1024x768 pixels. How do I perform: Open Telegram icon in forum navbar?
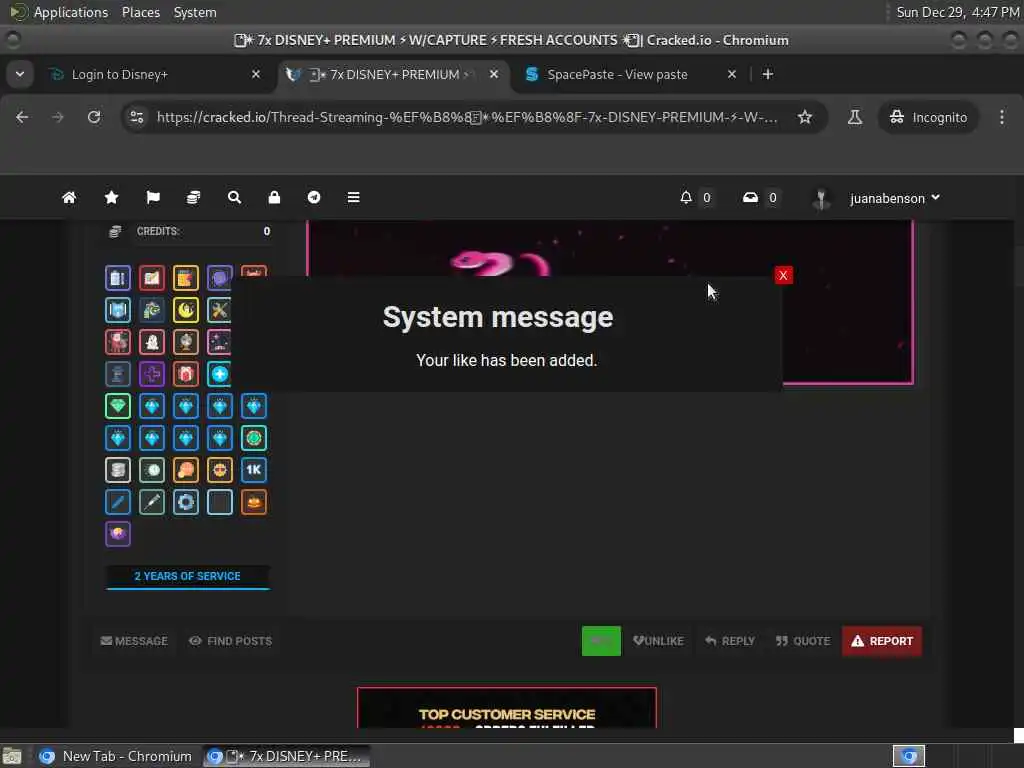click(x=314, y=197)
